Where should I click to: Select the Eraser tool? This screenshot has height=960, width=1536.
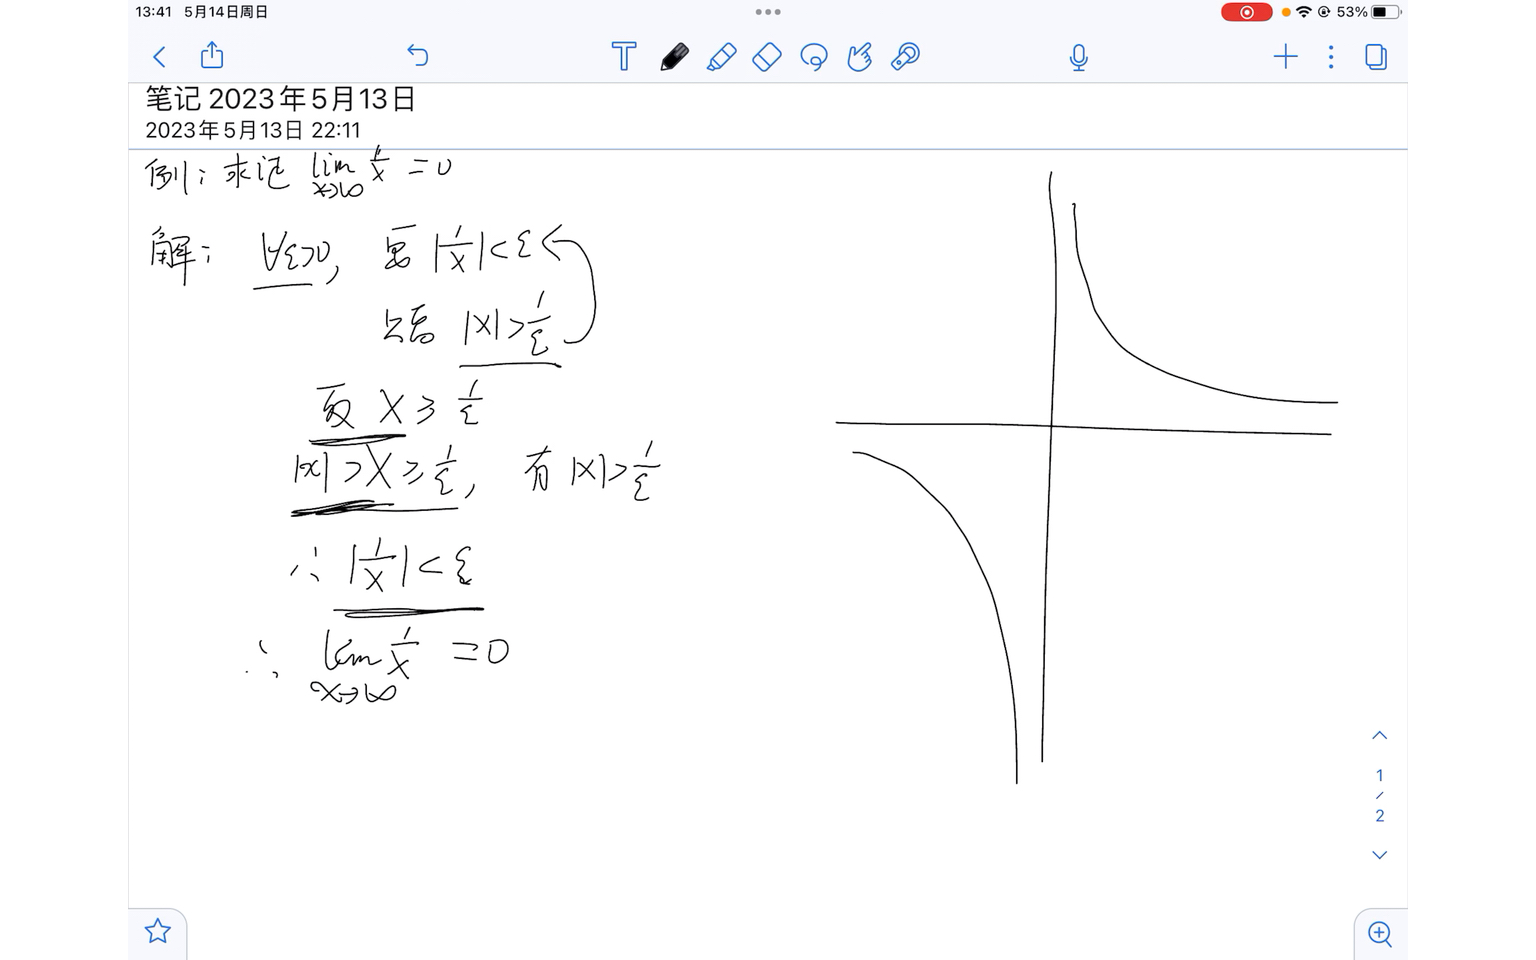tap(767, 57)
